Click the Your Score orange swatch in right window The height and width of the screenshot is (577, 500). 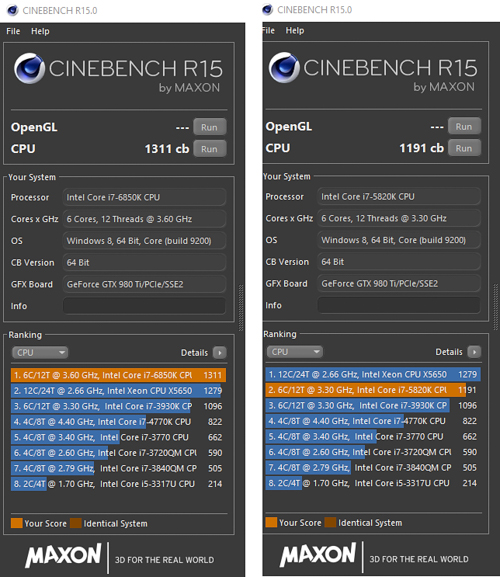(271, 523)
